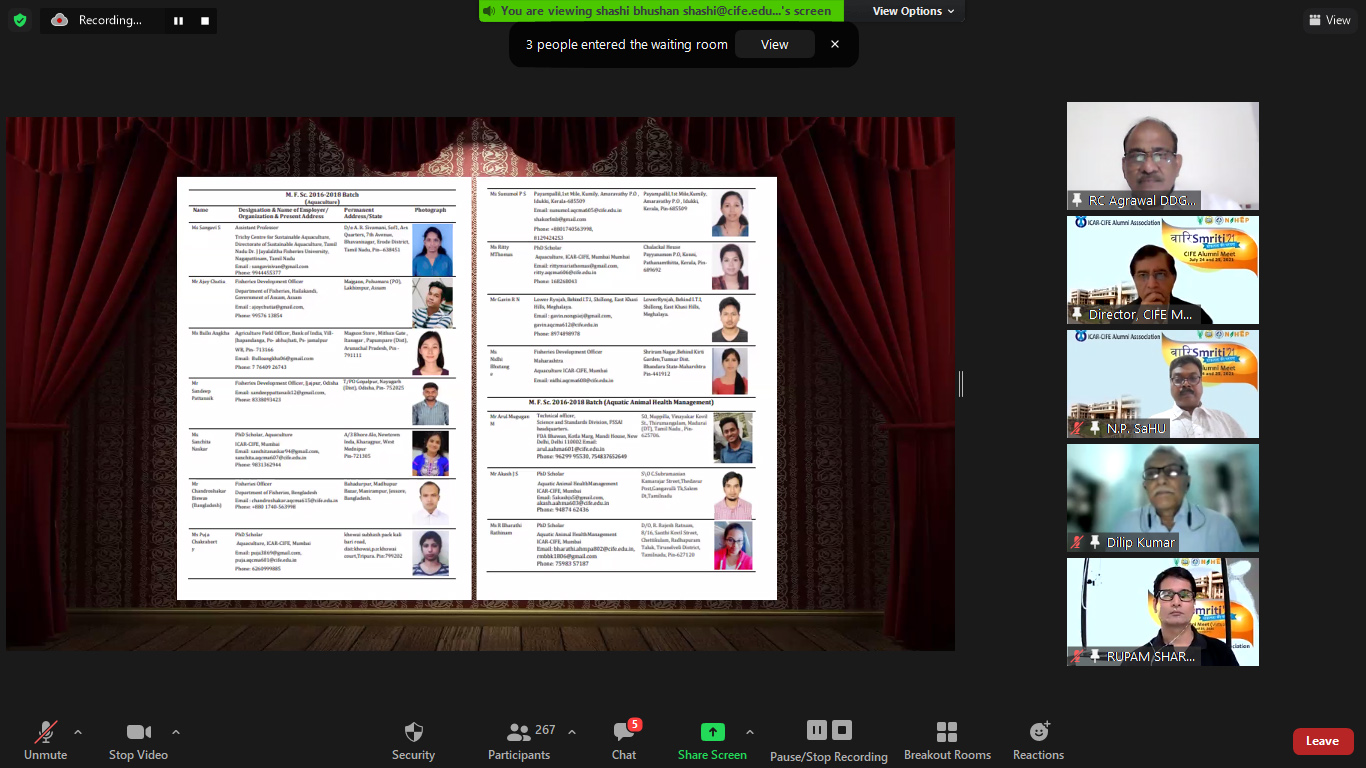The height and width of the screenshot is (768, 1366).
Task: Open Breakout Rooms
Action: [x=947, y=739]
